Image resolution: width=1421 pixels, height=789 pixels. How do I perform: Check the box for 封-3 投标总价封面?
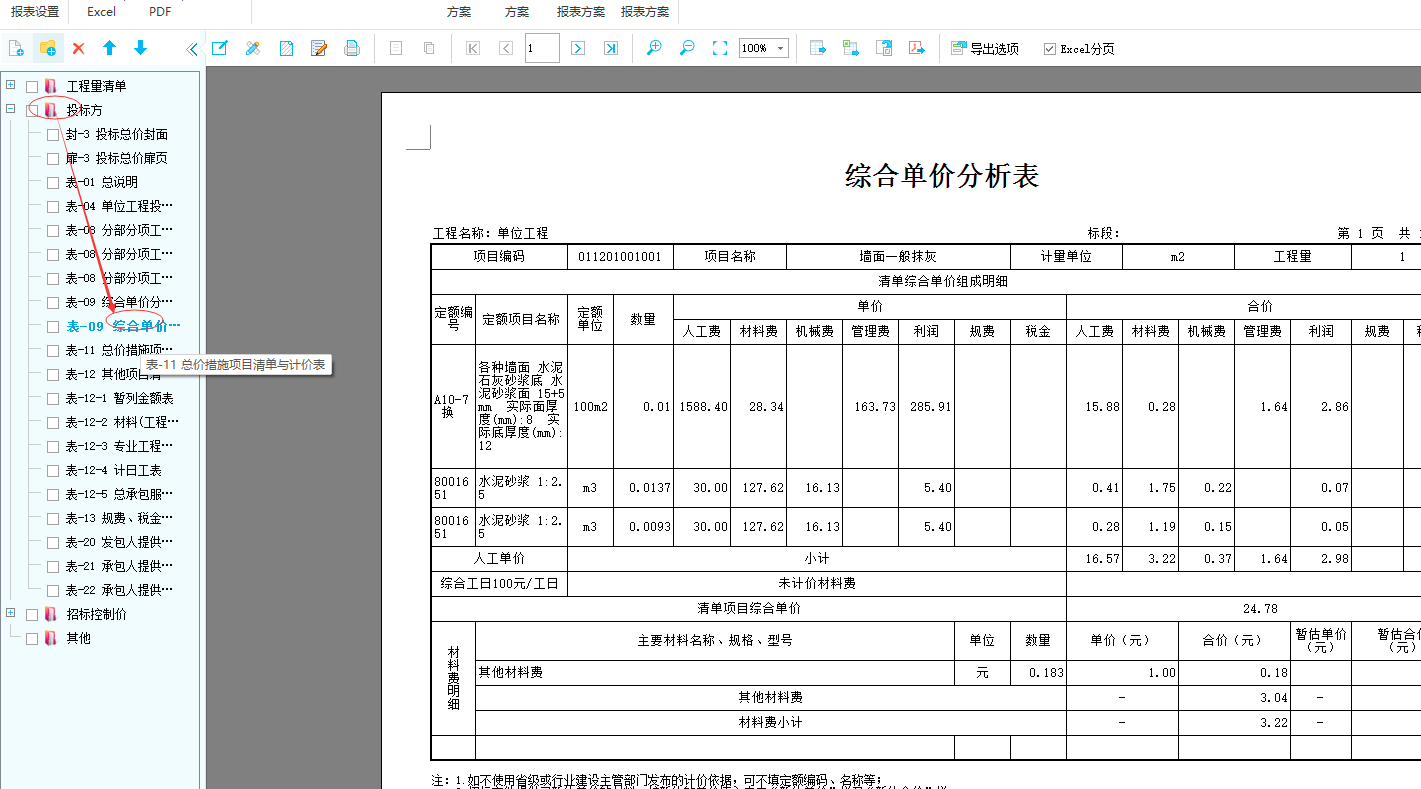(x=53, y=135)
